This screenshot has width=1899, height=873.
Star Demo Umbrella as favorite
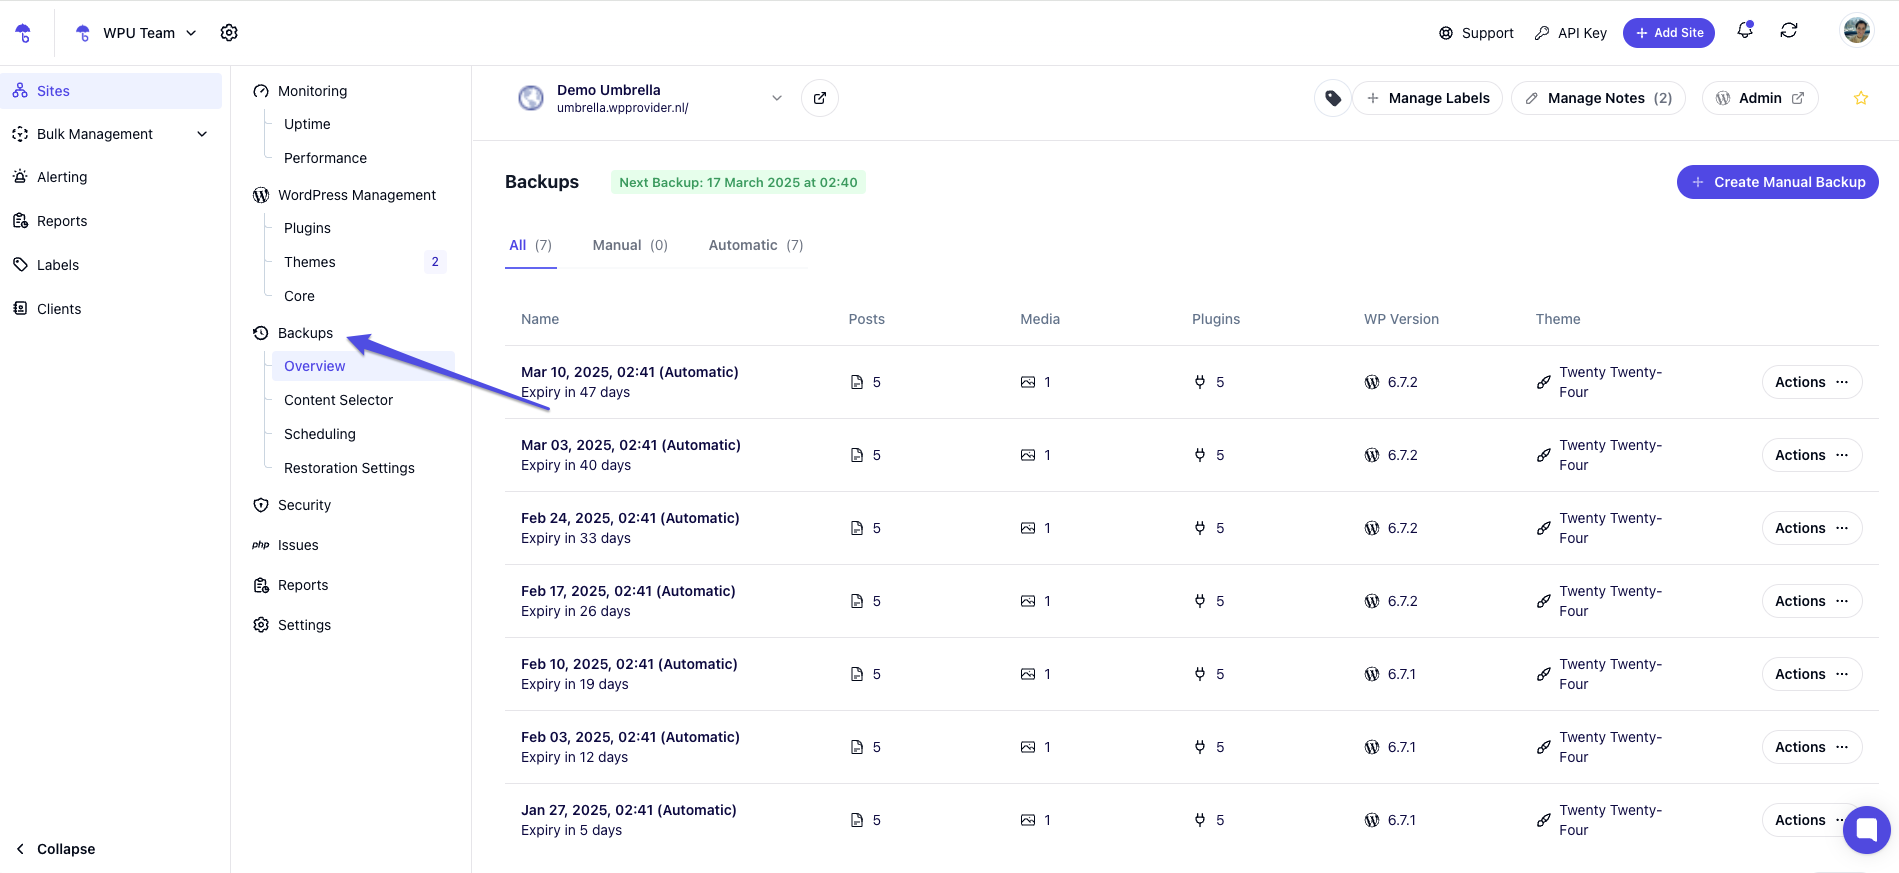(x=1861, y=98)
